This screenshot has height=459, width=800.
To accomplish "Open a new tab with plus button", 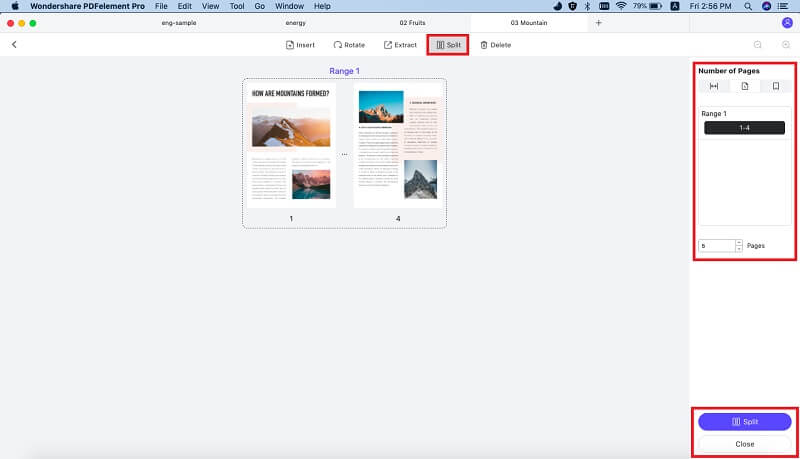I will [x=599, y=22].
